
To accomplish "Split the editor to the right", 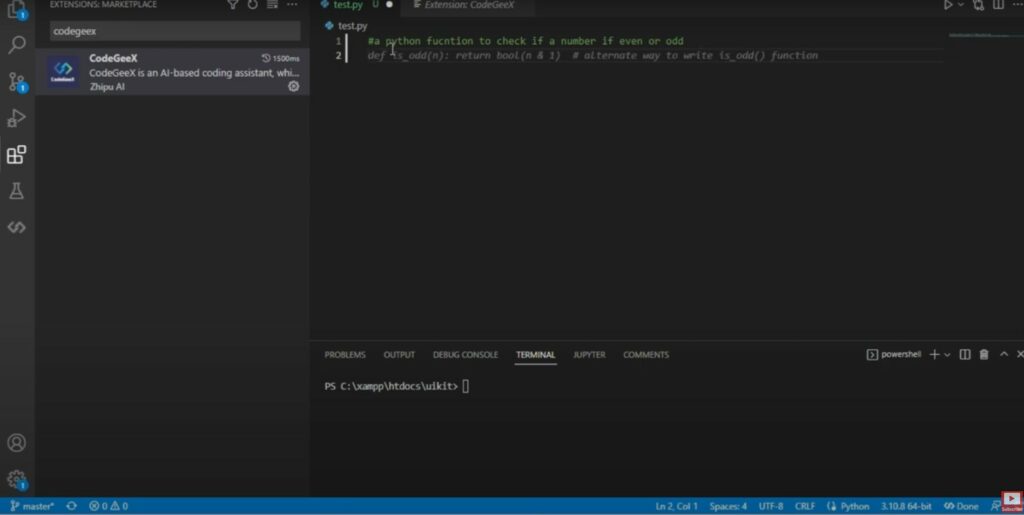I will coord(999,5).
